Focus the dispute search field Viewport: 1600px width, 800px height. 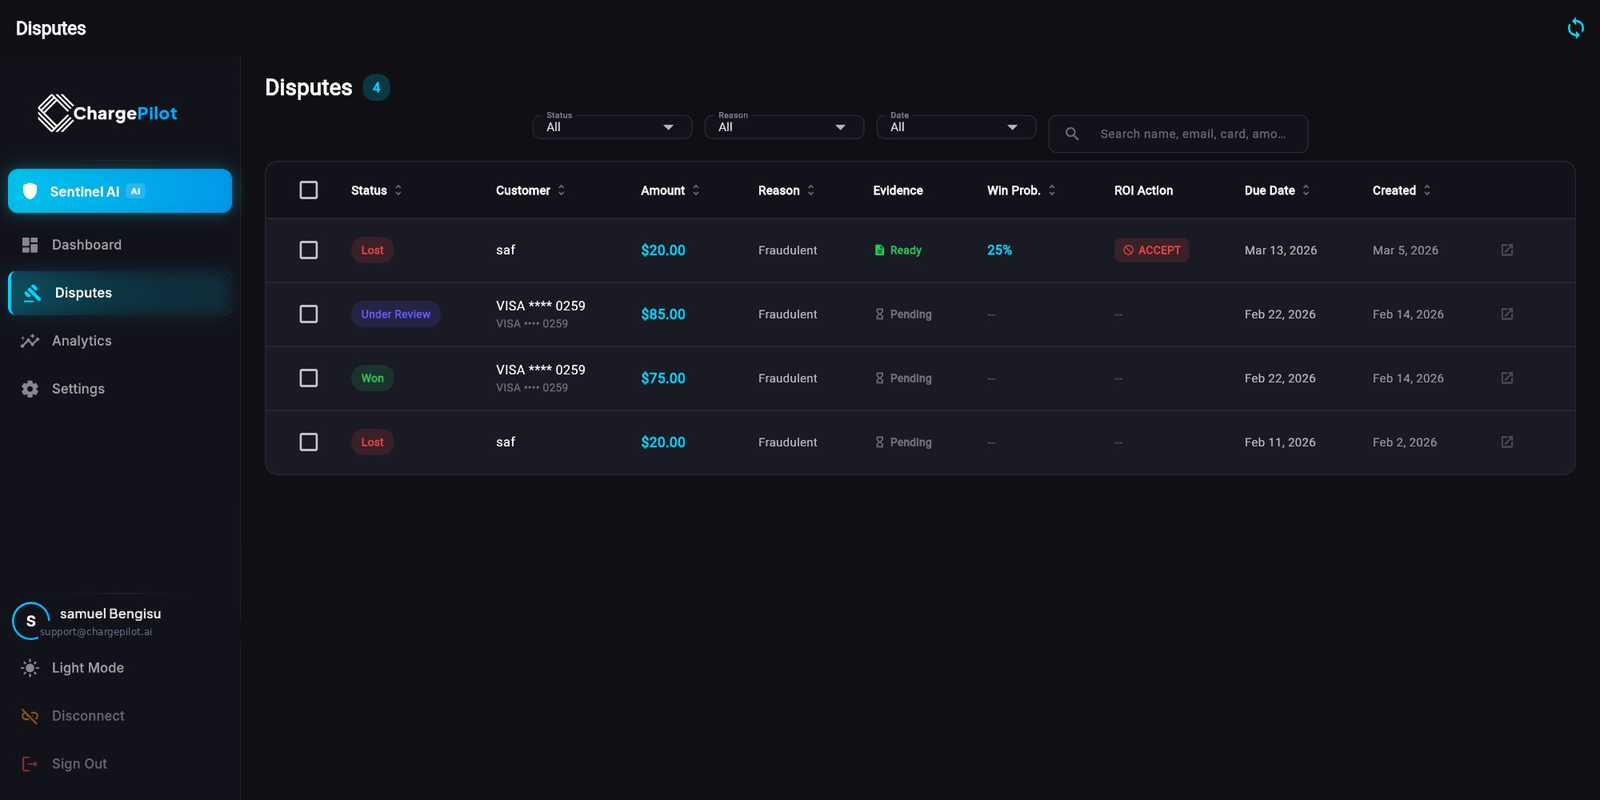[x=1193, y=134]
